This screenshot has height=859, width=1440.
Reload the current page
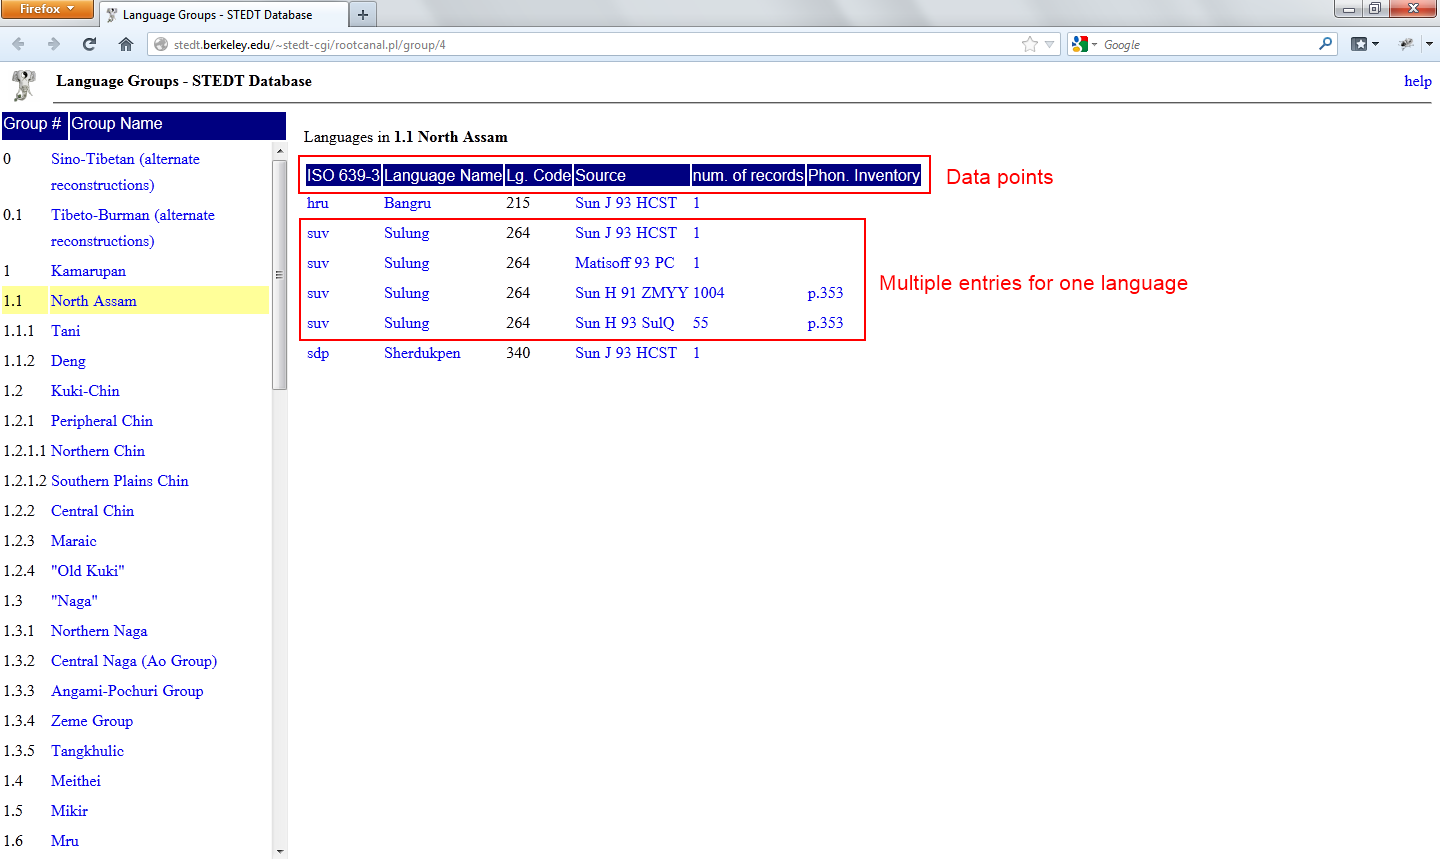(x=89, y=44)
